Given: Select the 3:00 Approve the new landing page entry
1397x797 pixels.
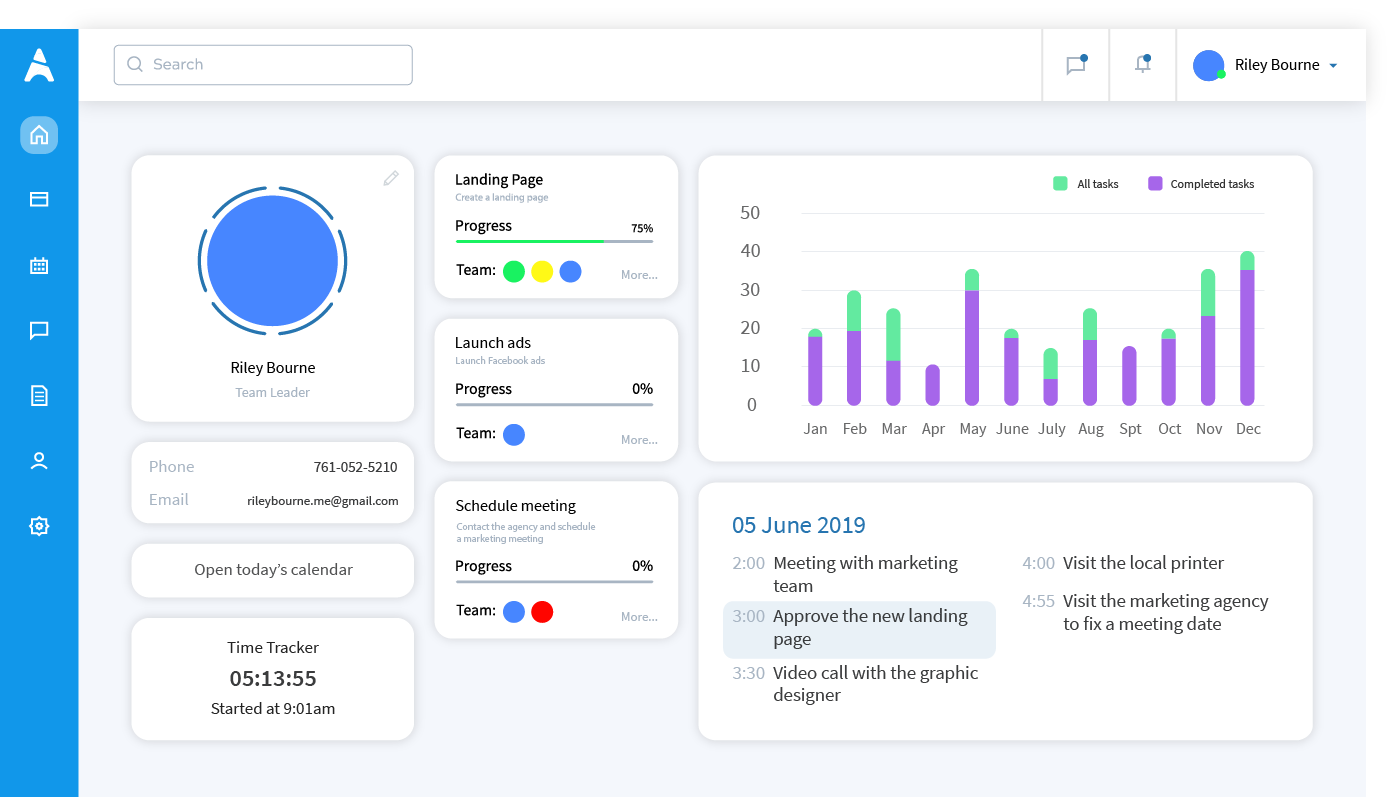Looking at the screenshot, I should [x=859, y=629].
